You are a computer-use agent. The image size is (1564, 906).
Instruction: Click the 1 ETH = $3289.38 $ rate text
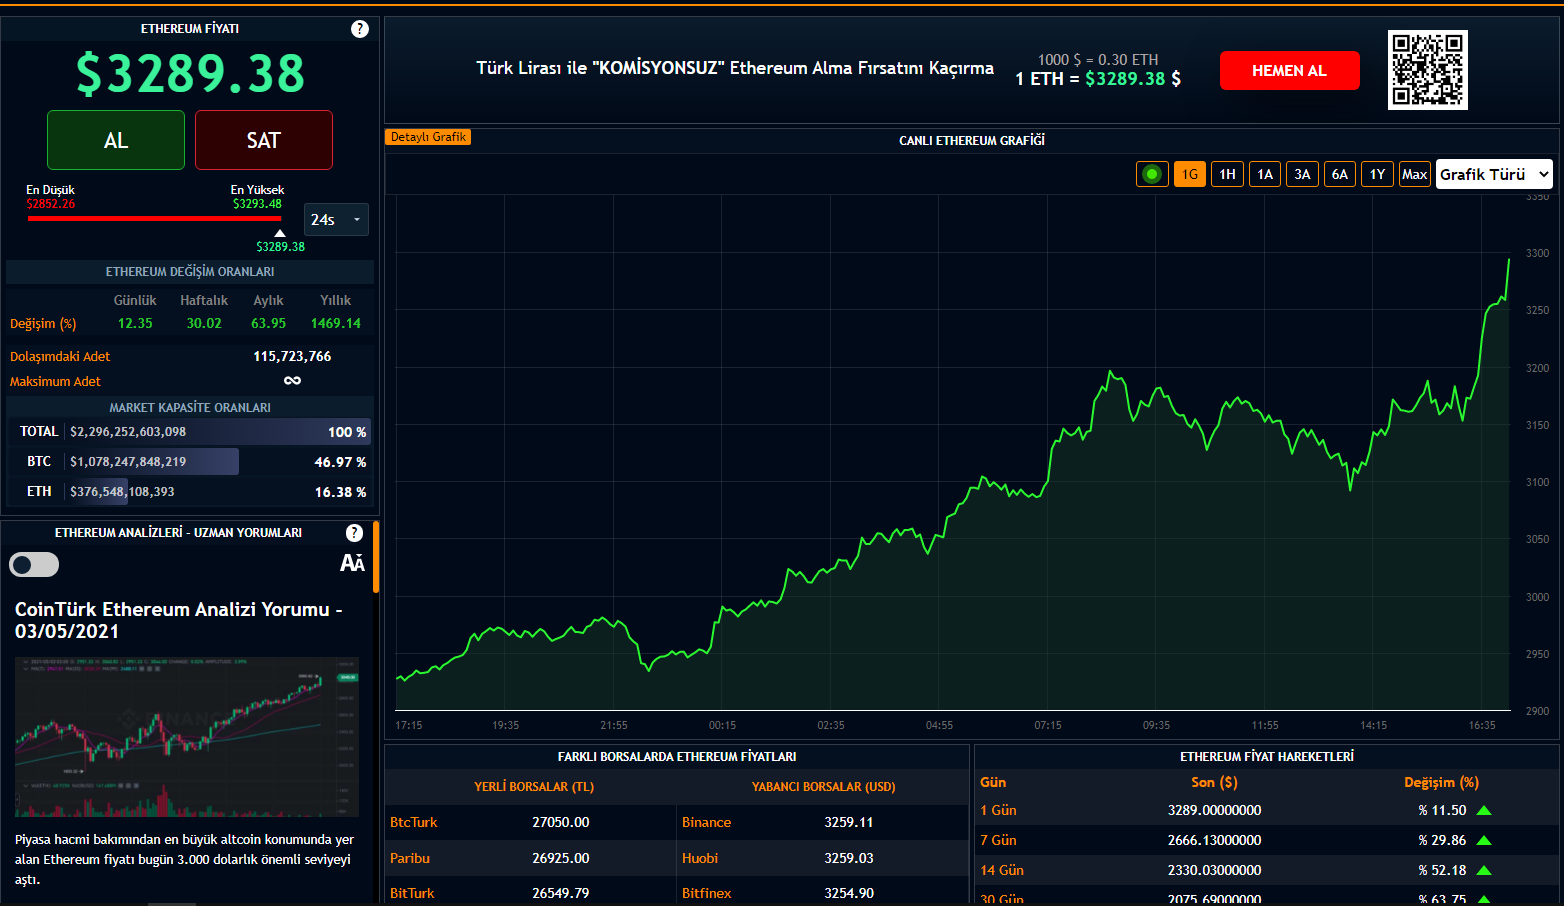tap(1098, 79)
